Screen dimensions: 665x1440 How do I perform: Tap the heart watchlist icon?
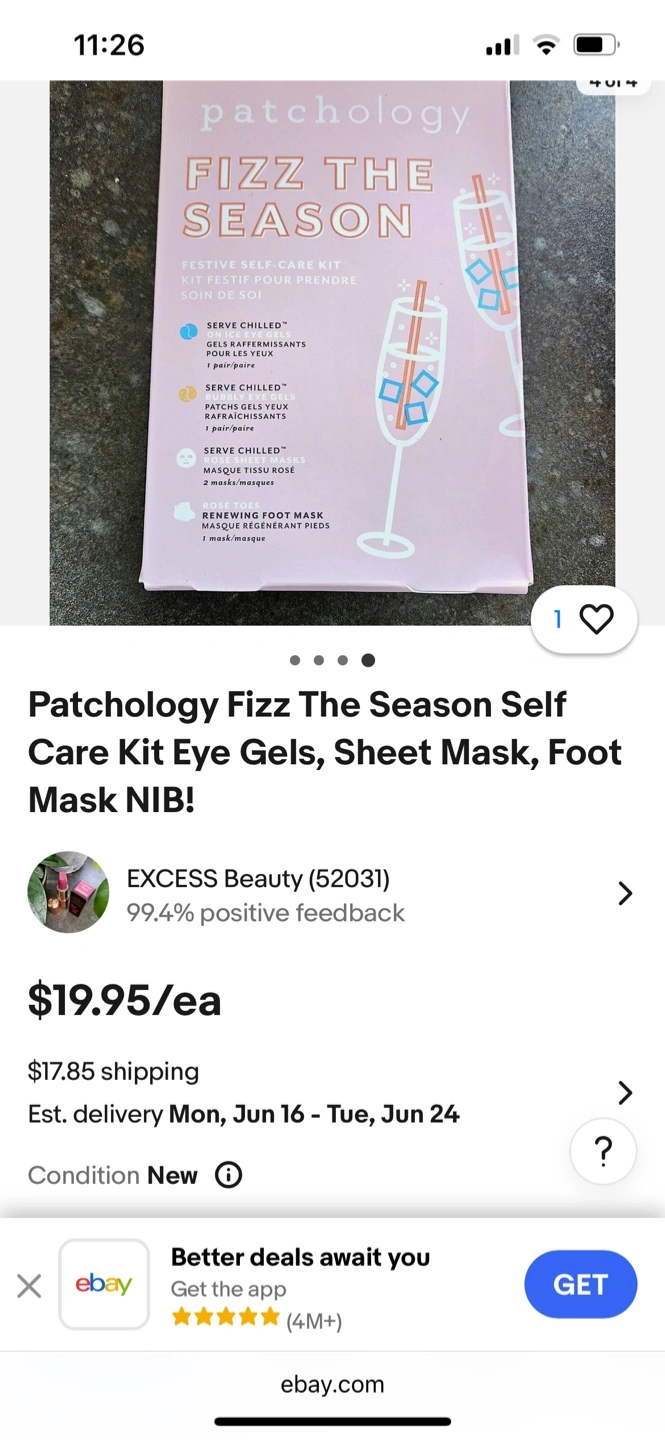point(597,620)
